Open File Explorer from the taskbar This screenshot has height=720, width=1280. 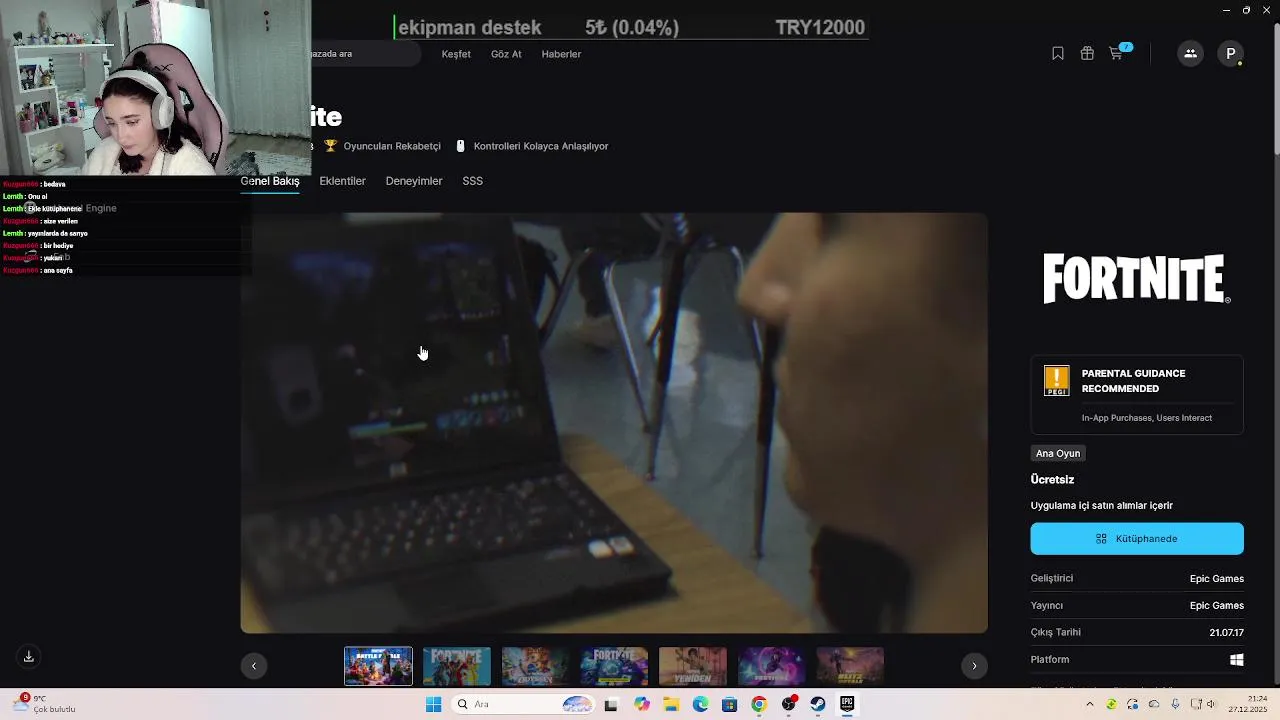671,705
